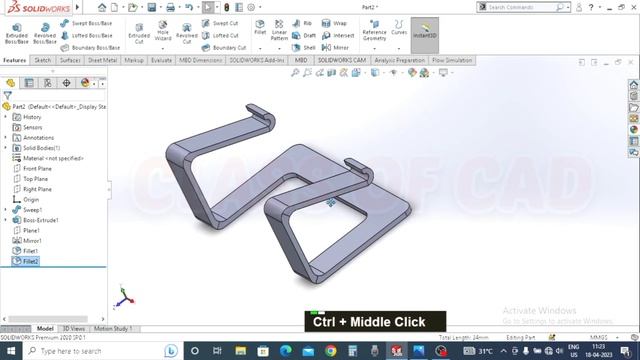Image resolution: width=640 pixels, height=360 pixels.
Task: Select the Linear Pattern tool
Action: (279, 30)
